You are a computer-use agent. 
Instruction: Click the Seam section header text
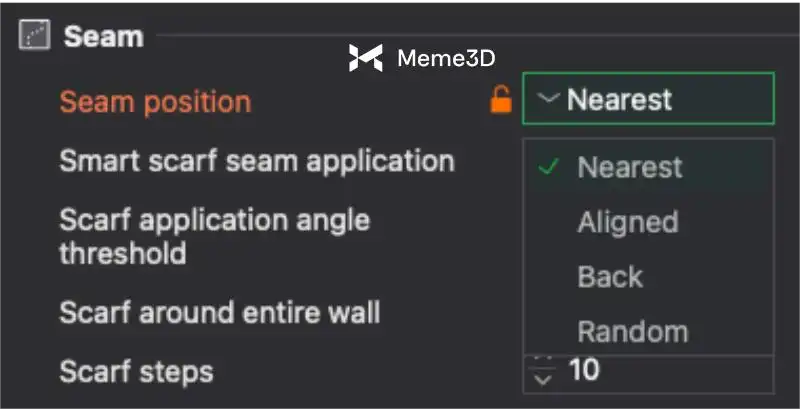coord(103,37)
